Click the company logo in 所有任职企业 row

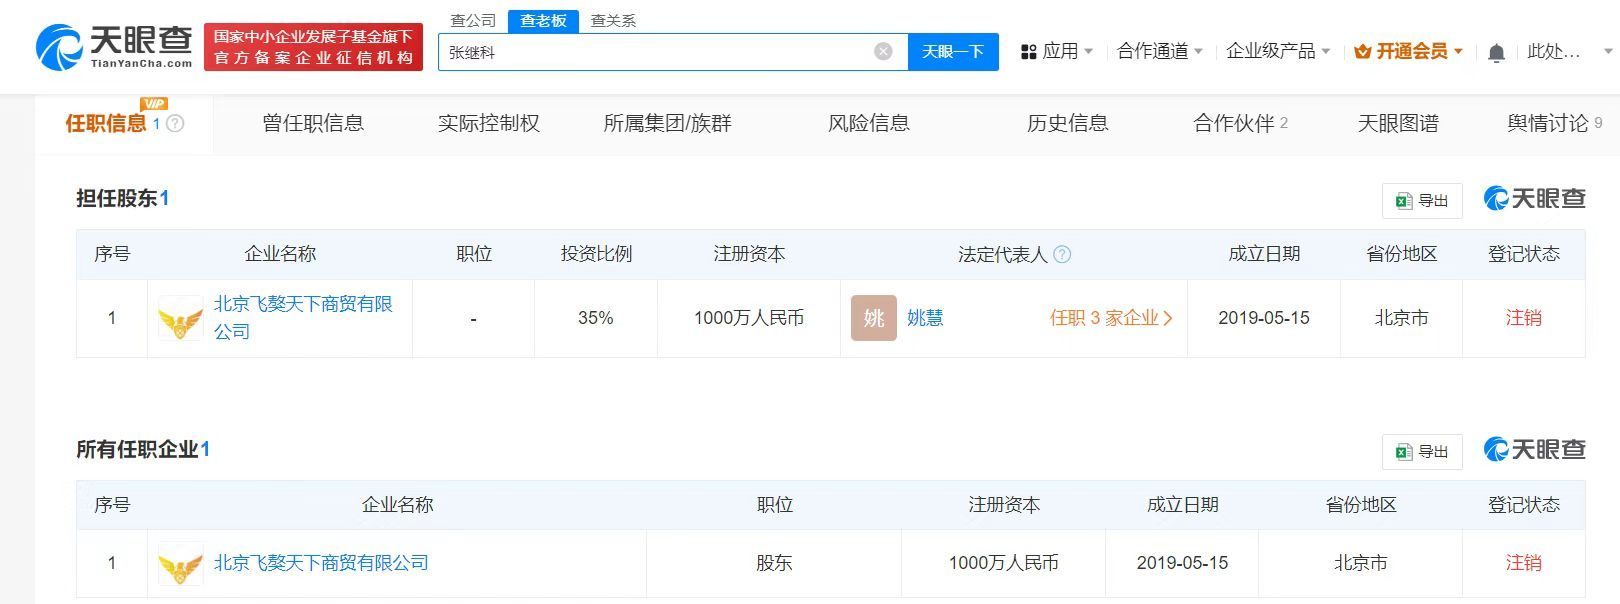click(181, 563)
